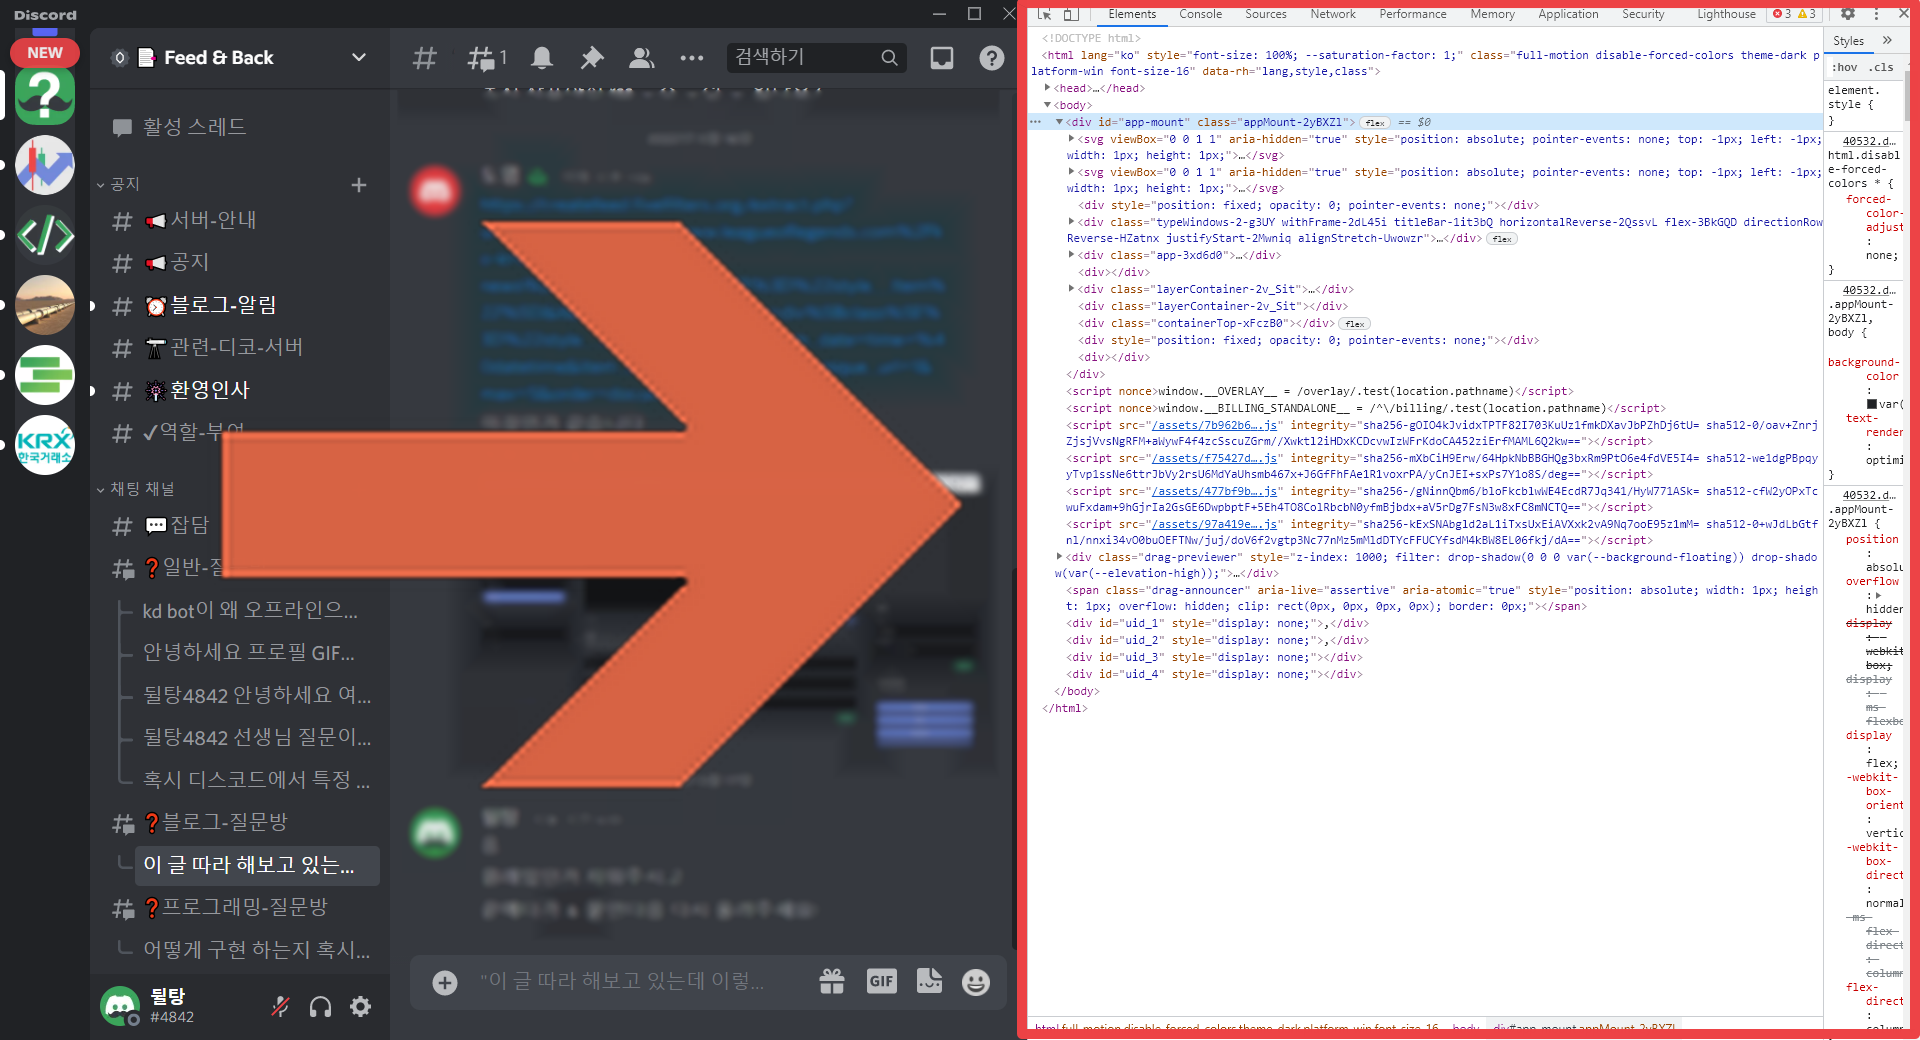
Task: Open the green stripes server icon
Action: [x=45, y=375]
